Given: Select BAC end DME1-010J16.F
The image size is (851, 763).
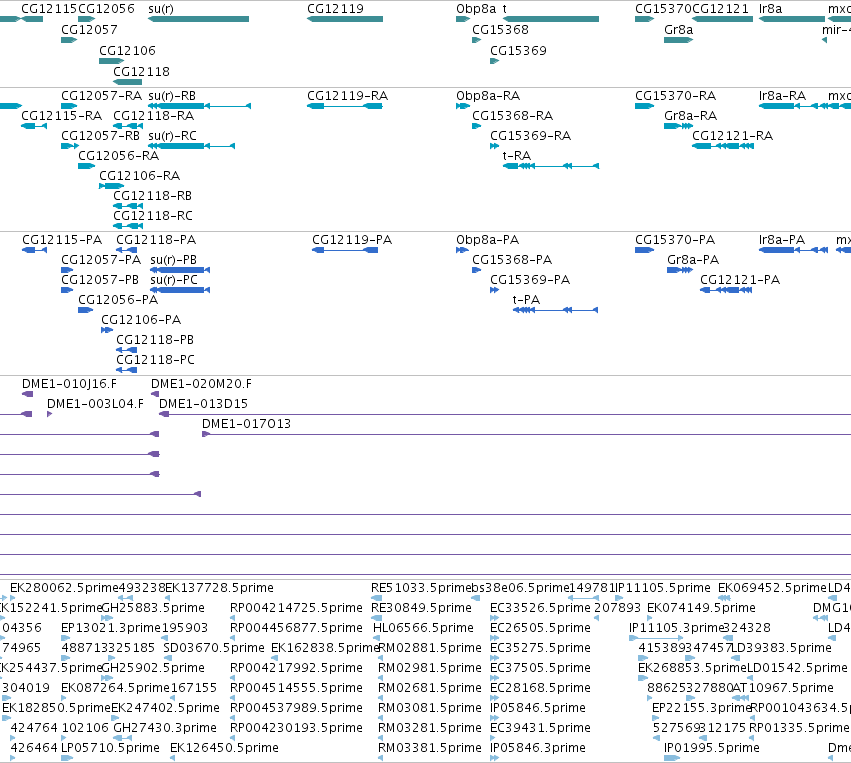Looking at the screenshot, I should point(69,384).
